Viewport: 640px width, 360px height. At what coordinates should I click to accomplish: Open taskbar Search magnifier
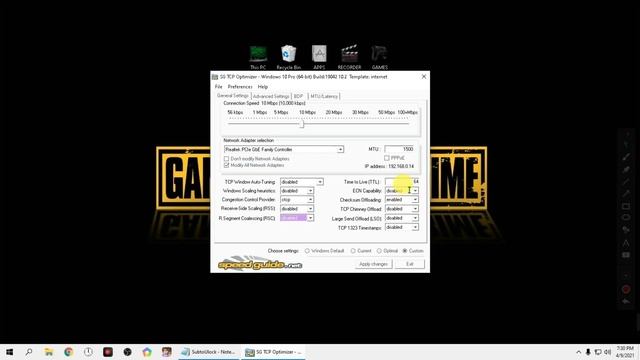[29, 352]
